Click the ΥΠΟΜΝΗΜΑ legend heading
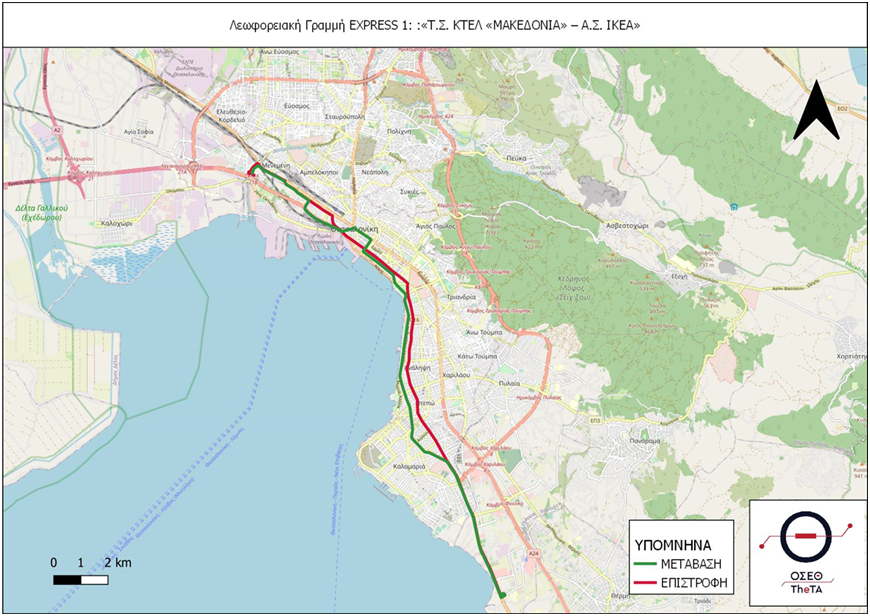This screenshot has height=616, width=870. [x=674, y=545]
